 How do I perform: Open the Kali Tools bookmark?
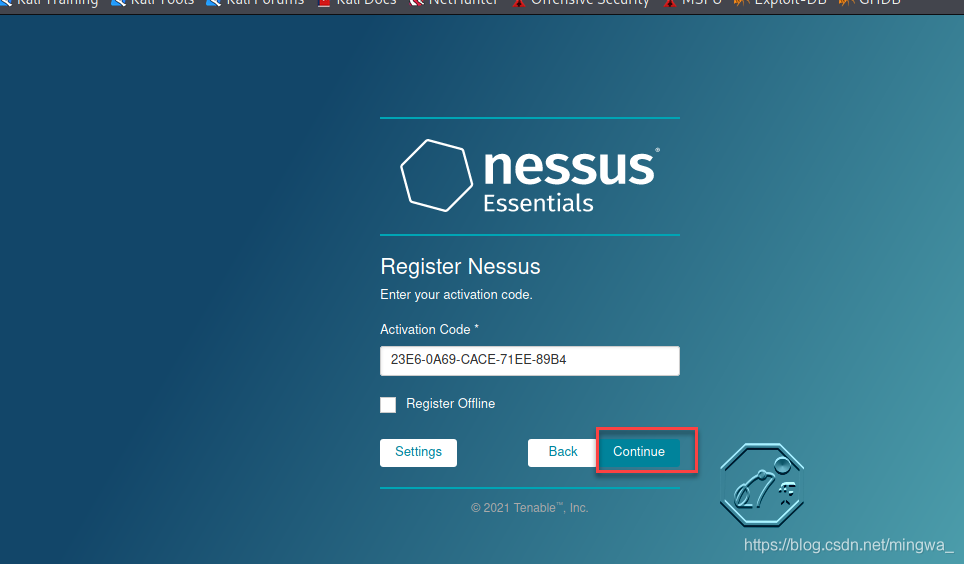[153, 3]
